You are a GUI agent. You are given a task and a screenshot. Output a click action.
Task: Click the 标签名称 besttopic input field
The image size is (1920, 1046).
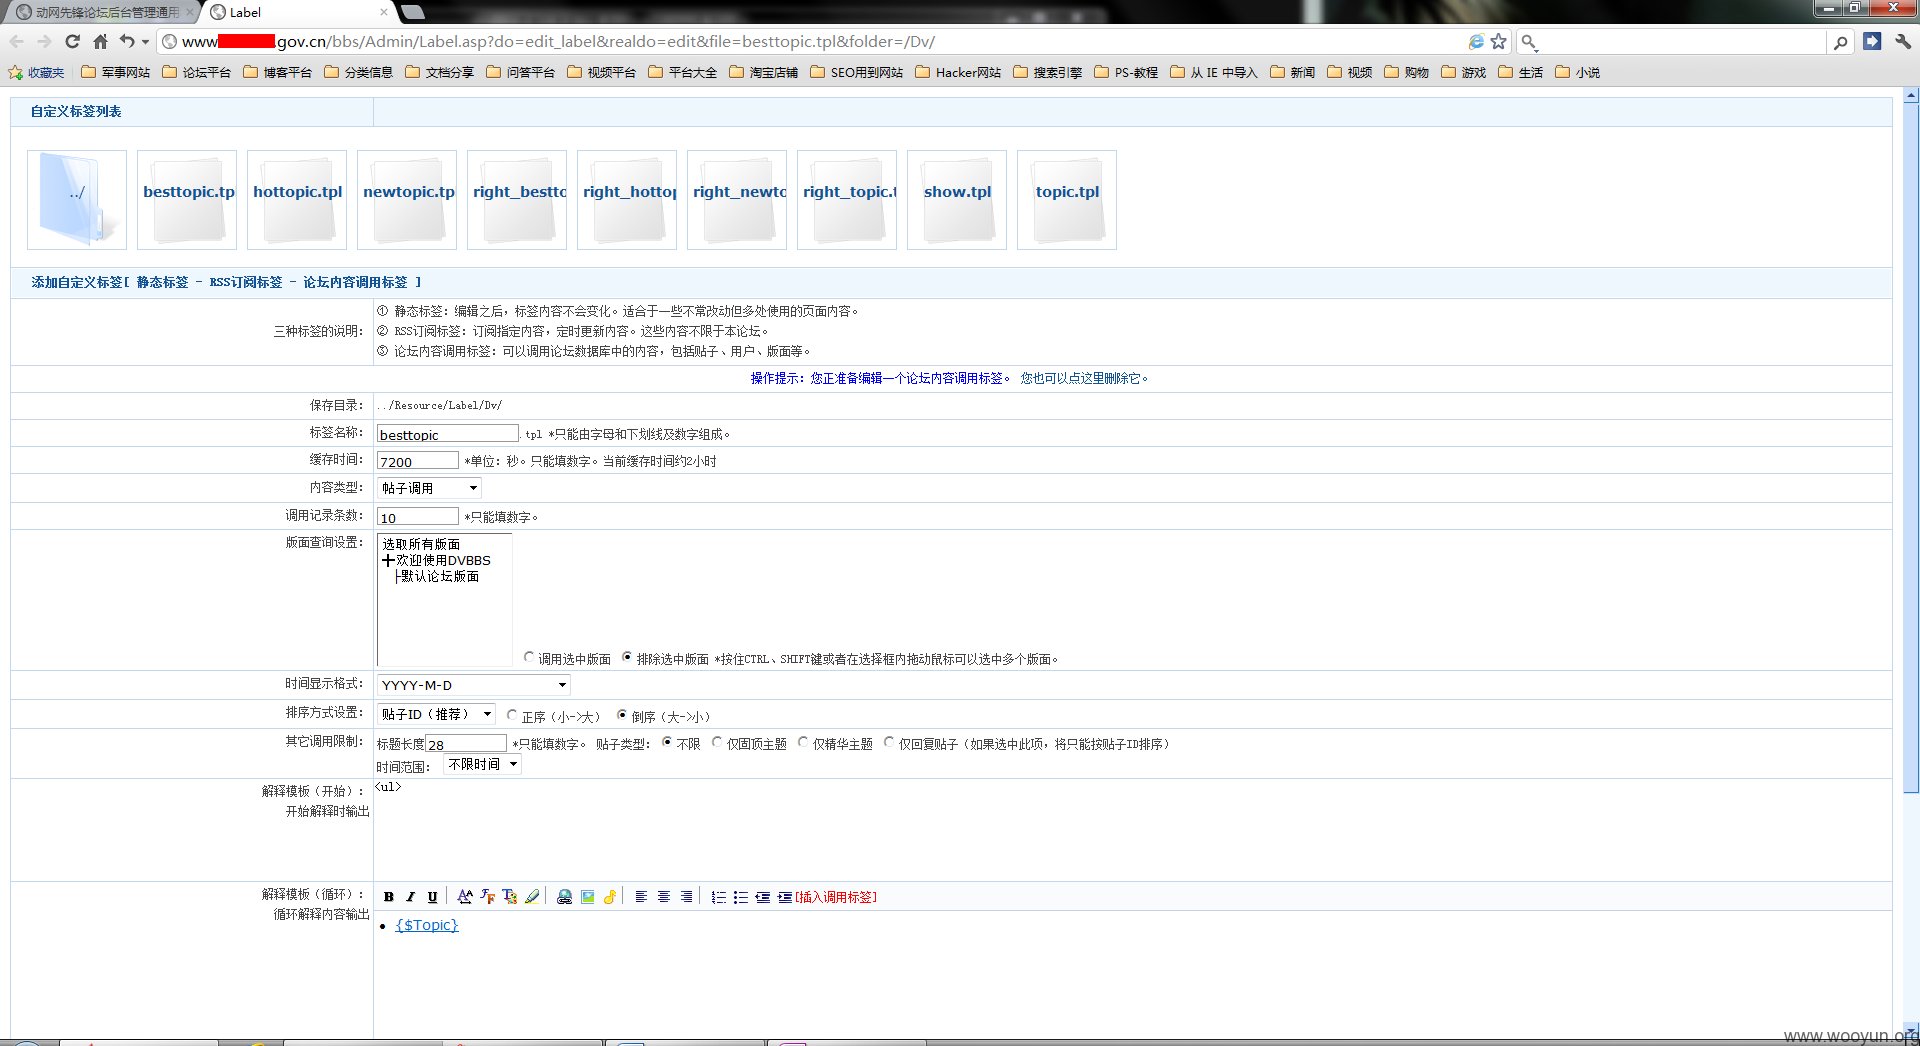(448, 434)
